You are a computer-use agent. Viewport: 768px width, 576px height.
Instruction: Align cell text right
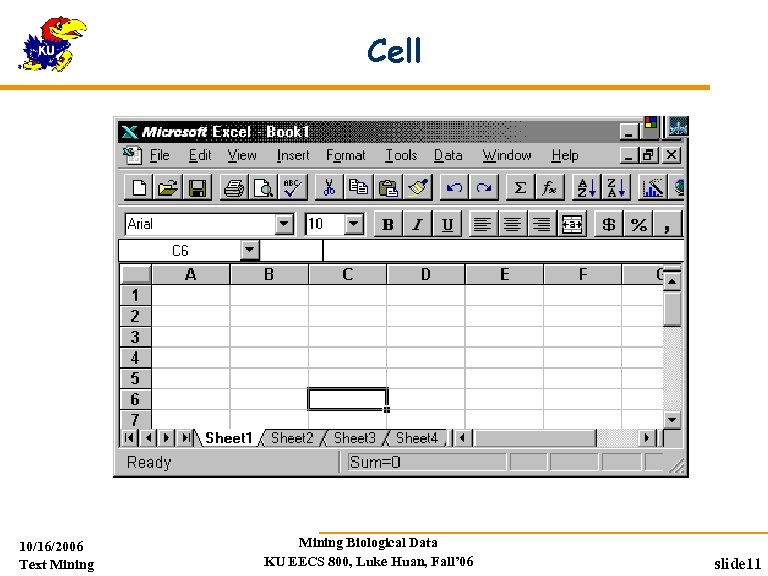[542, 224]
